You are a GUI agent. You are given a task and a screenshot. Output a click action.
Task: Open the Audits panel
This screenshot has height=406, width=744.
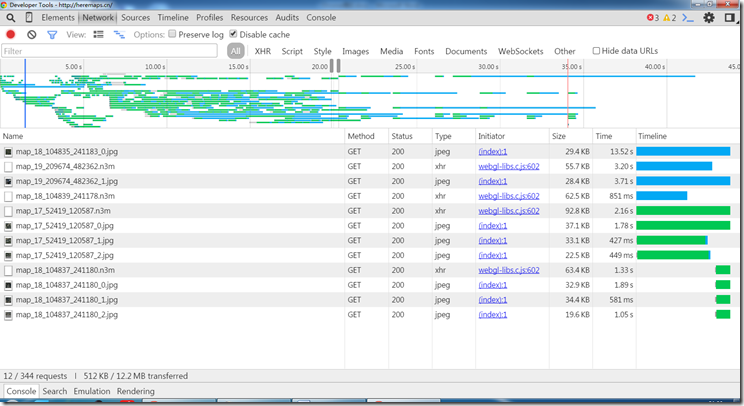pos(287,18)
